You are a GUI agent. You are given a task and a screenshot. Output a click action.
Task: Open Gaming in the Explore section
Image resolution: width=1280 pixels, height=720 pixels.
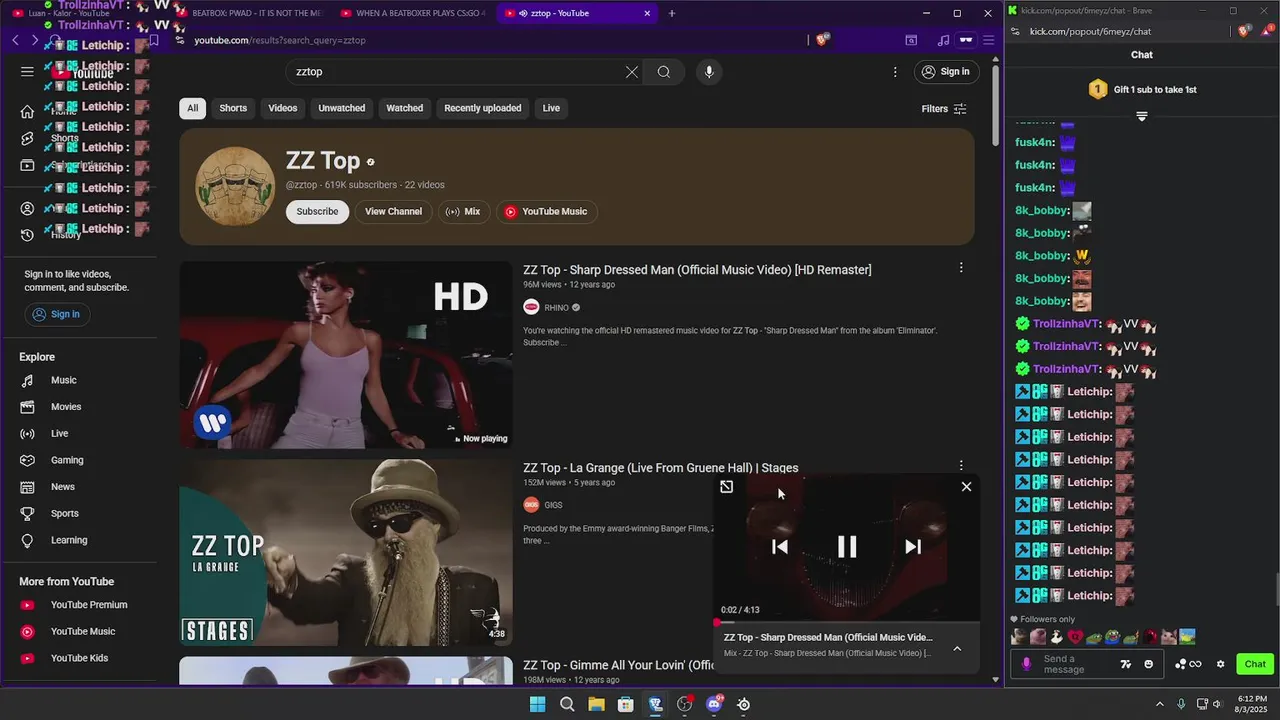point(67,460)
